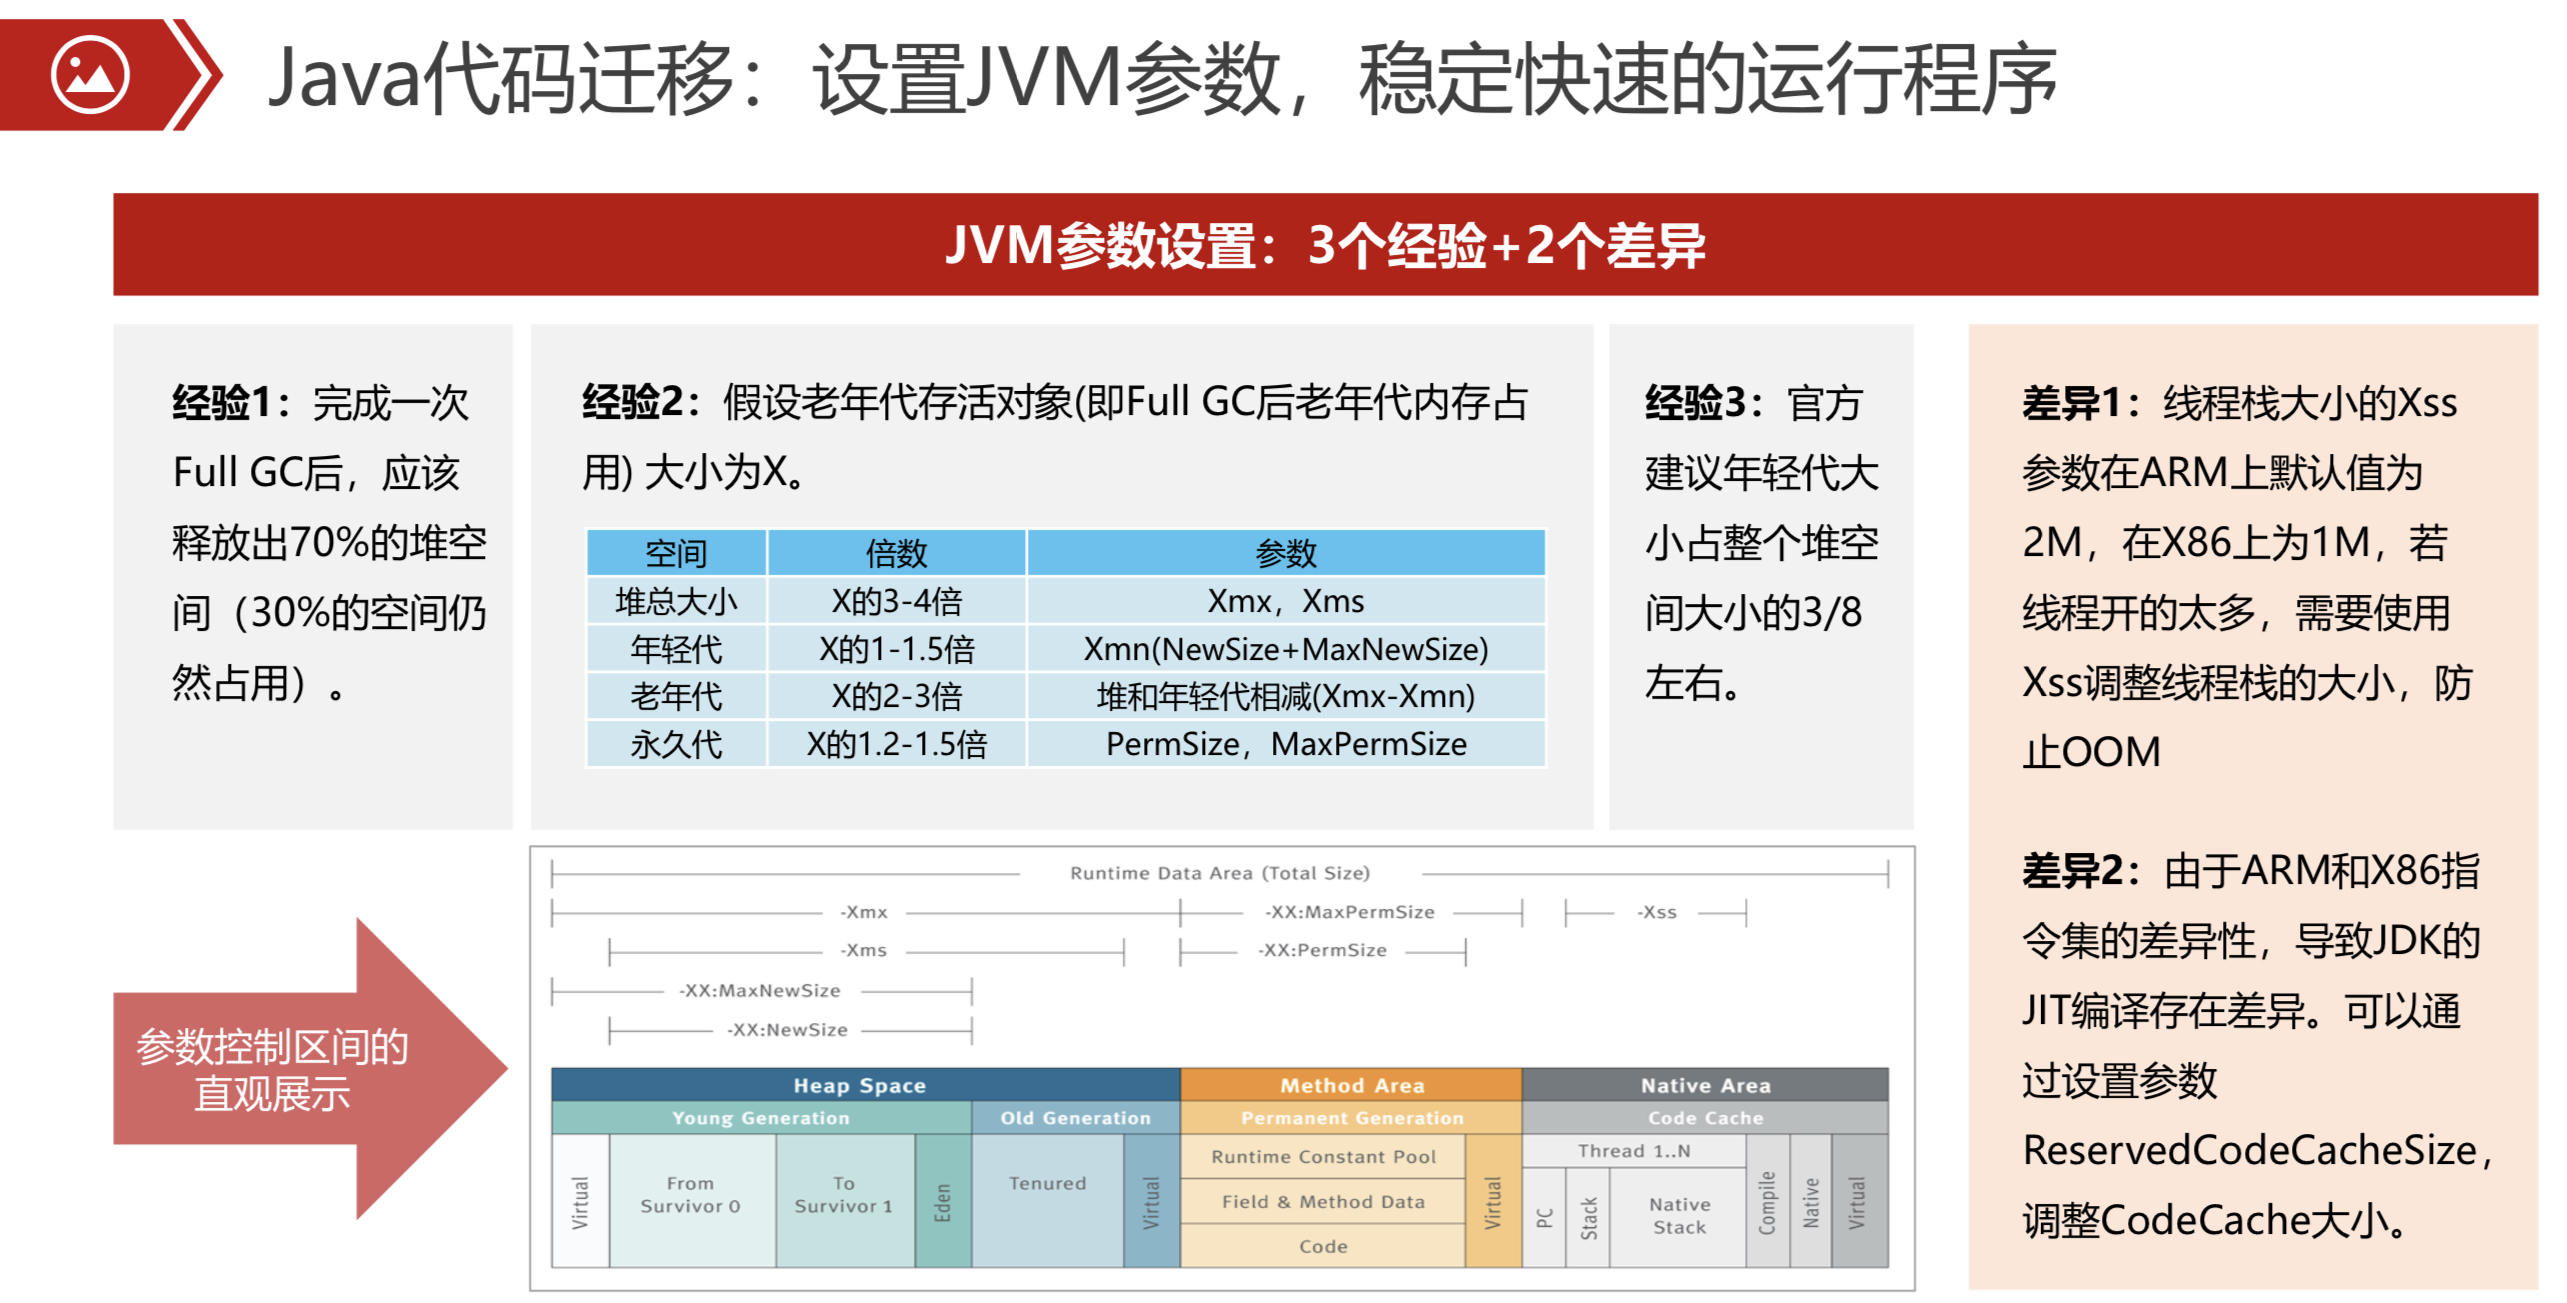This screenshot has width=2567, height=1303.
Task: Click the 'Heap Space' header block
Action: (865, 1085)
